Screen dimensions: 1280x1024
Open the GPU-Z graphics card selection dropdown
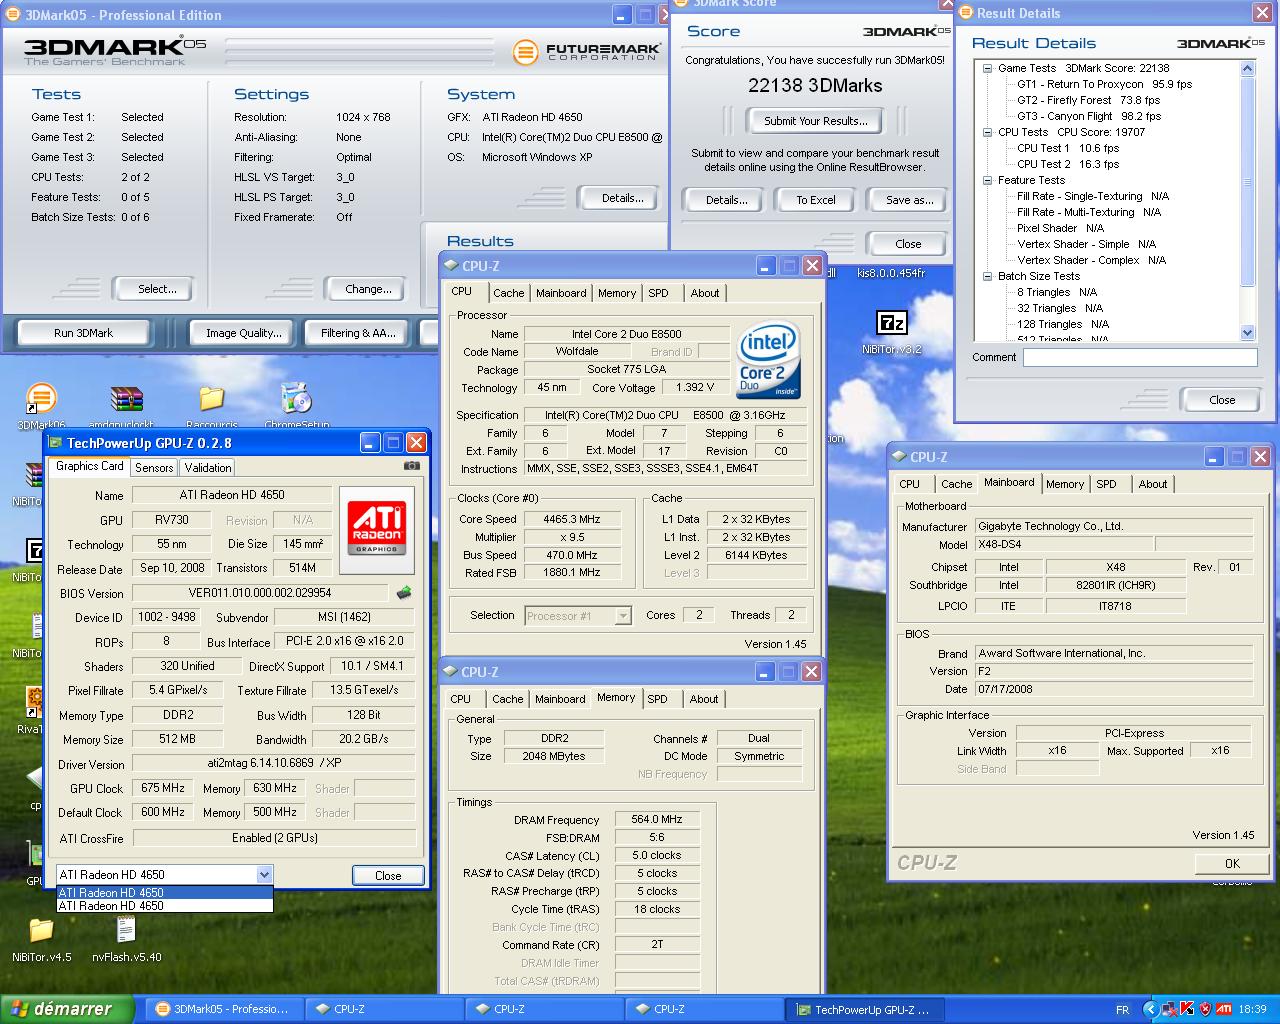click(264, 874)
